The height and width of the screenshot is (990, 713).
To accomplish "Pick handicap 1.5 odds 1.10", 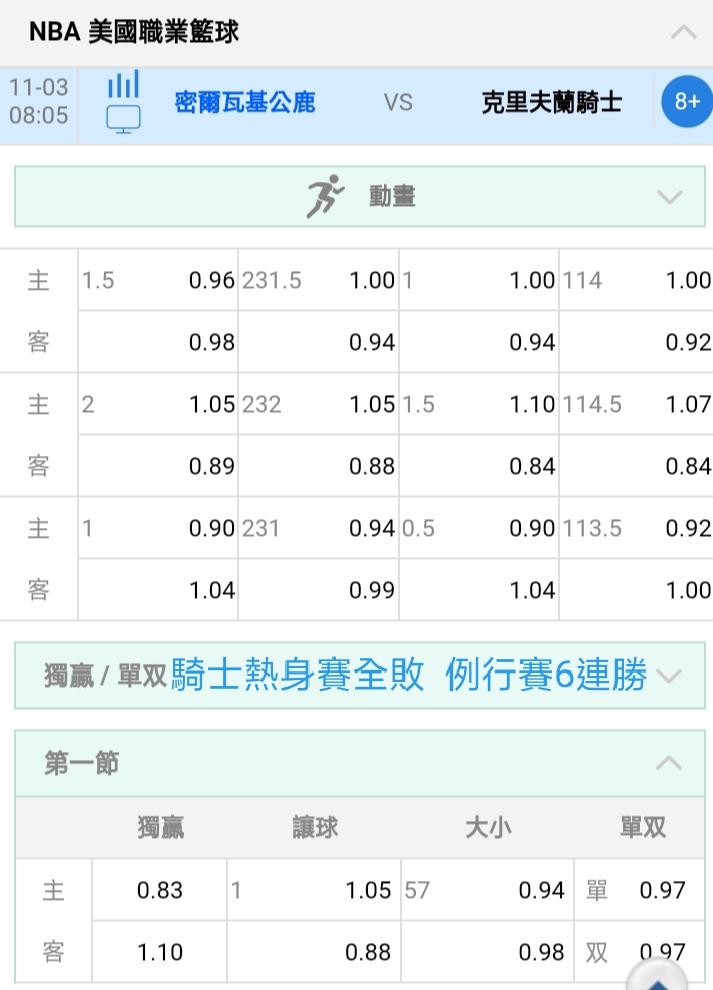I will point(479,403).
